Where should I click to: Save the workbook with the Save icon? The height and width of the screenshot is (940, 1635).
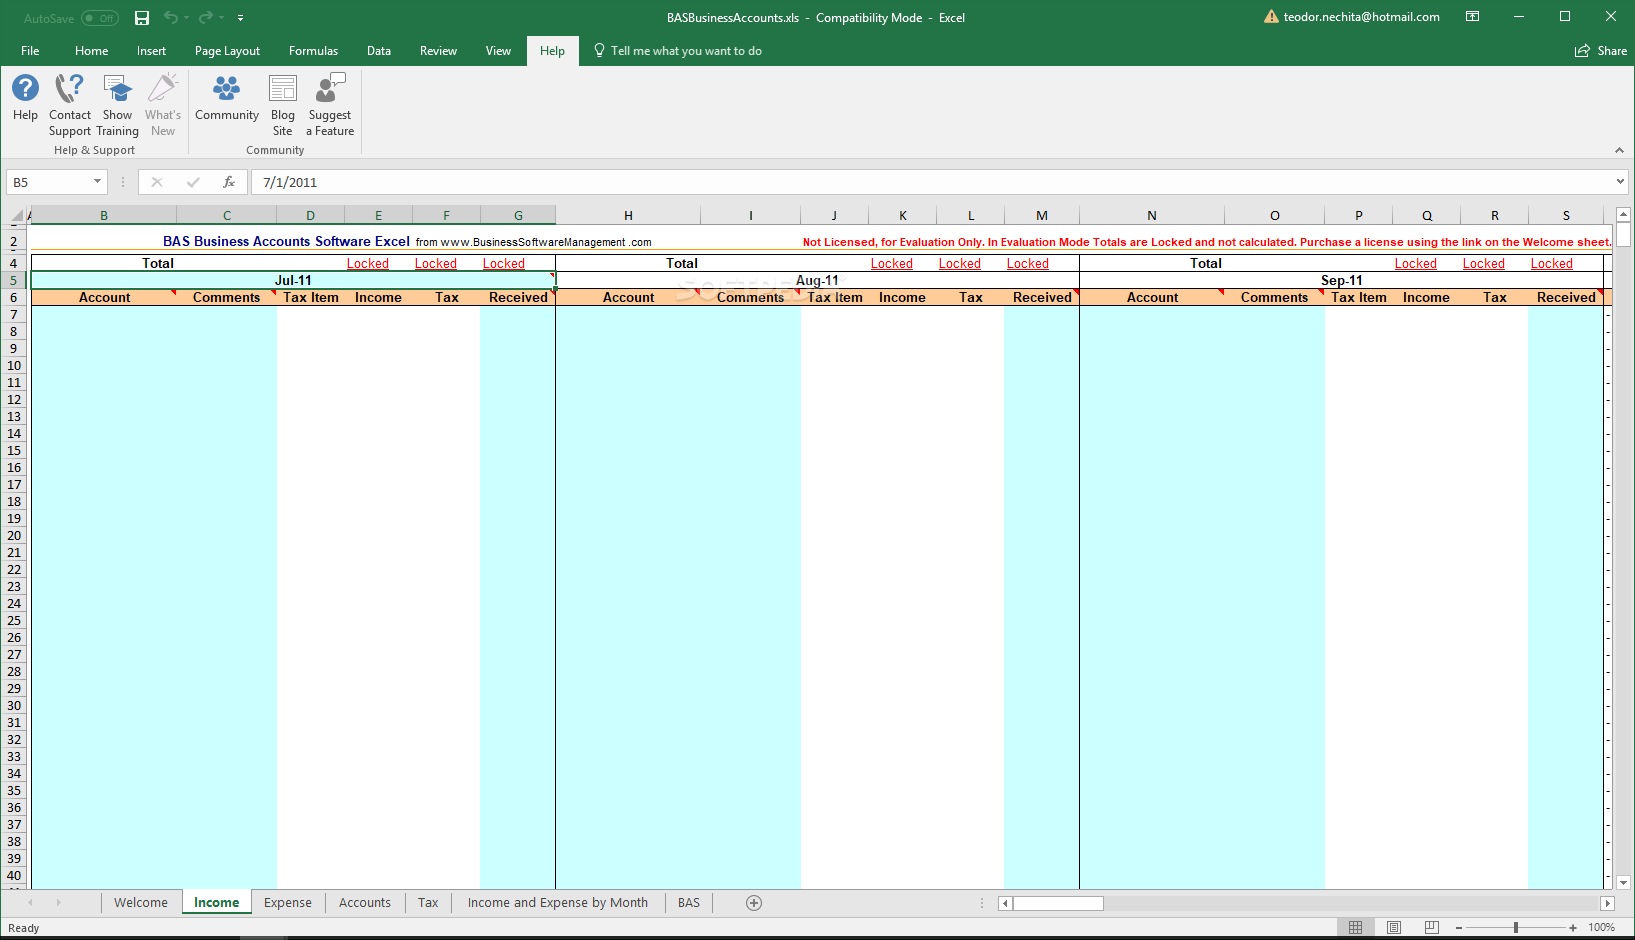point(142,18)
